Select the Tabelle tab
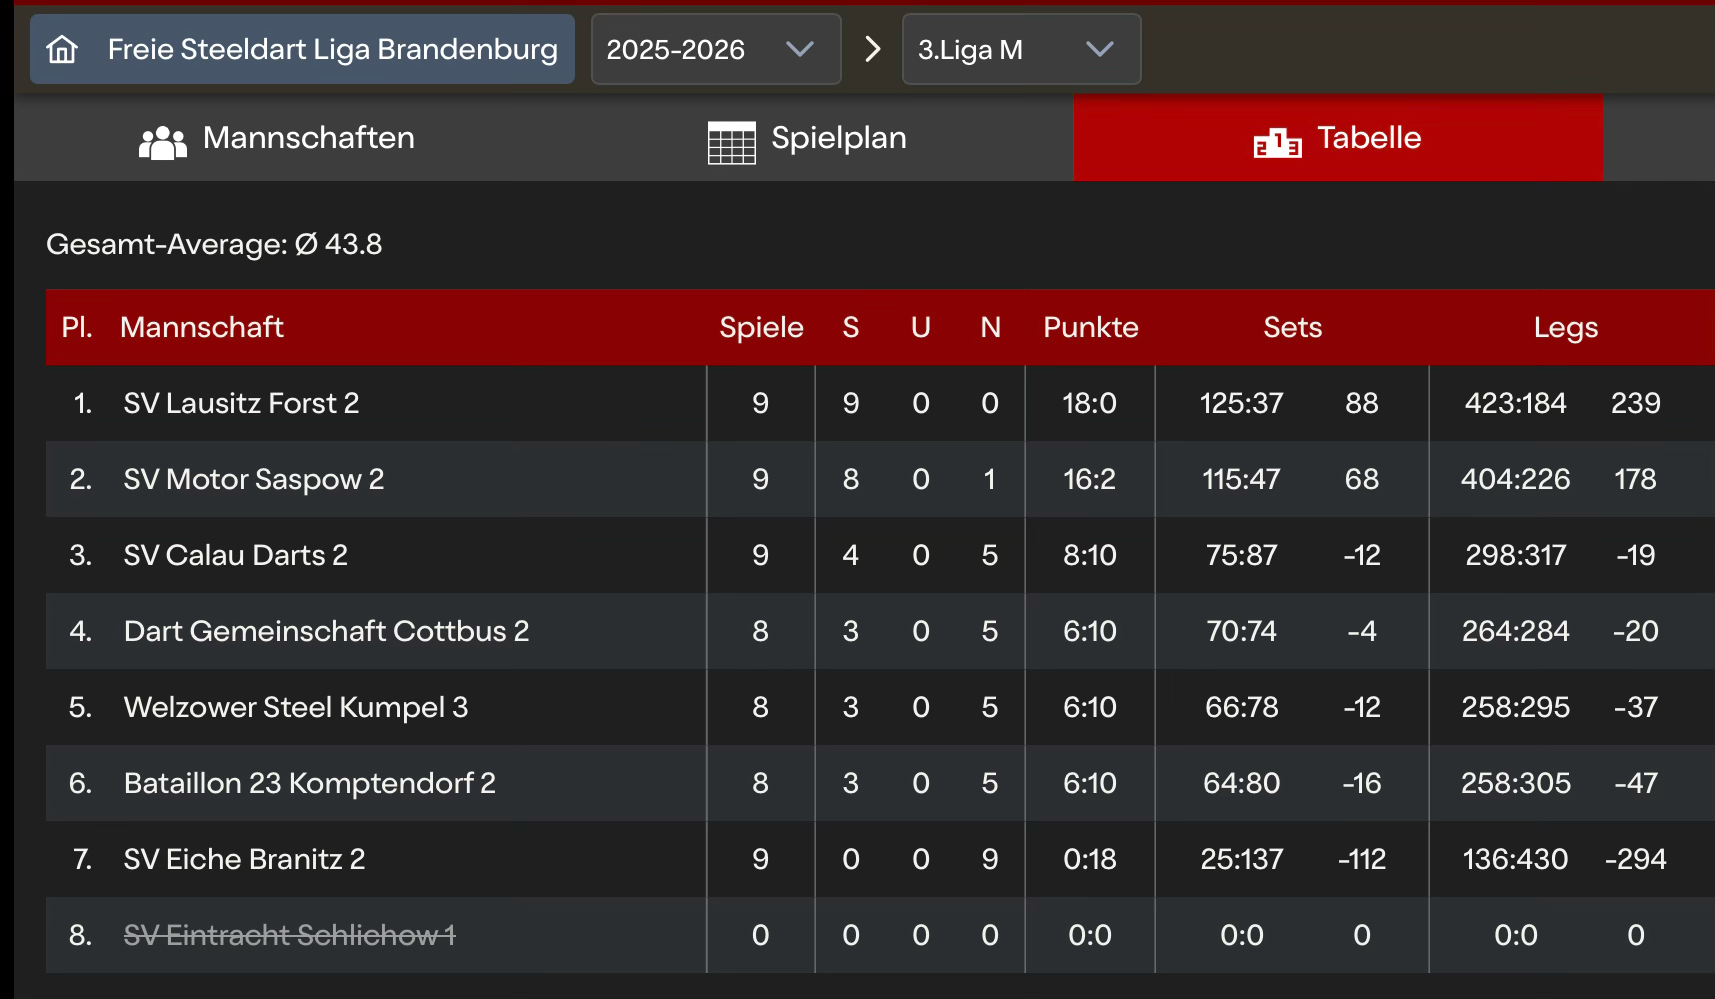The height and width of the screenshot is (999, 1715). pos(1338,138)
